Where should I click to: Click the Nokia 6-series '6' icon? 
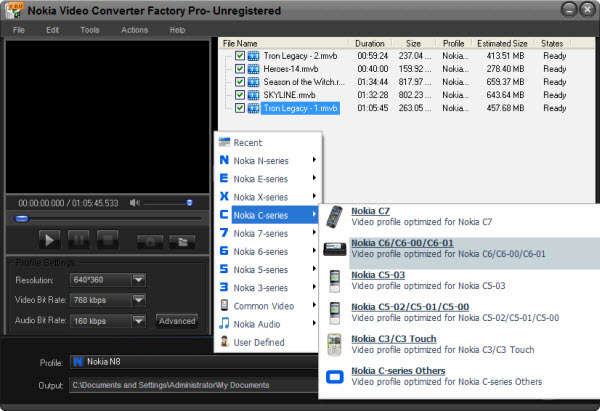click(x=224, y=251)
